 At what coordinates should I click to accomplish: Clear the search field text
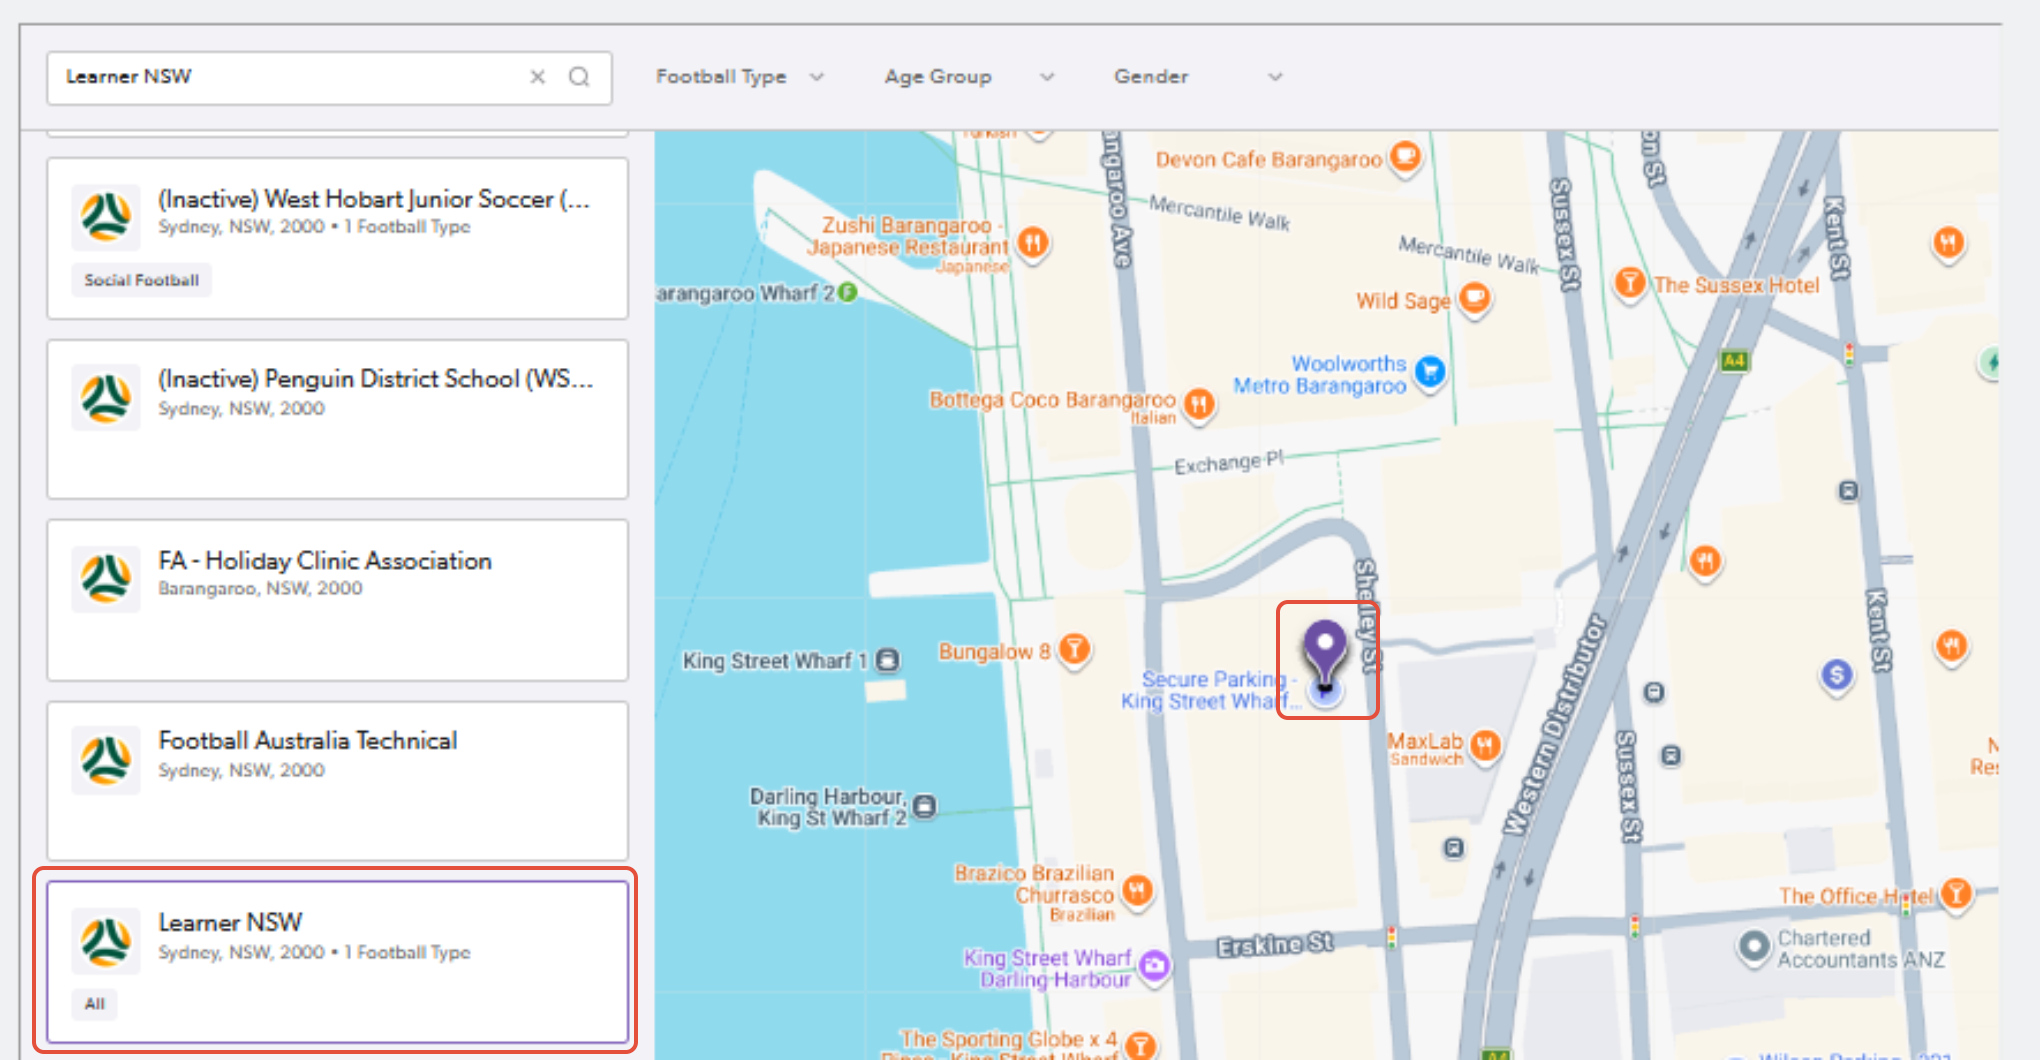click(x=537, y=77)
